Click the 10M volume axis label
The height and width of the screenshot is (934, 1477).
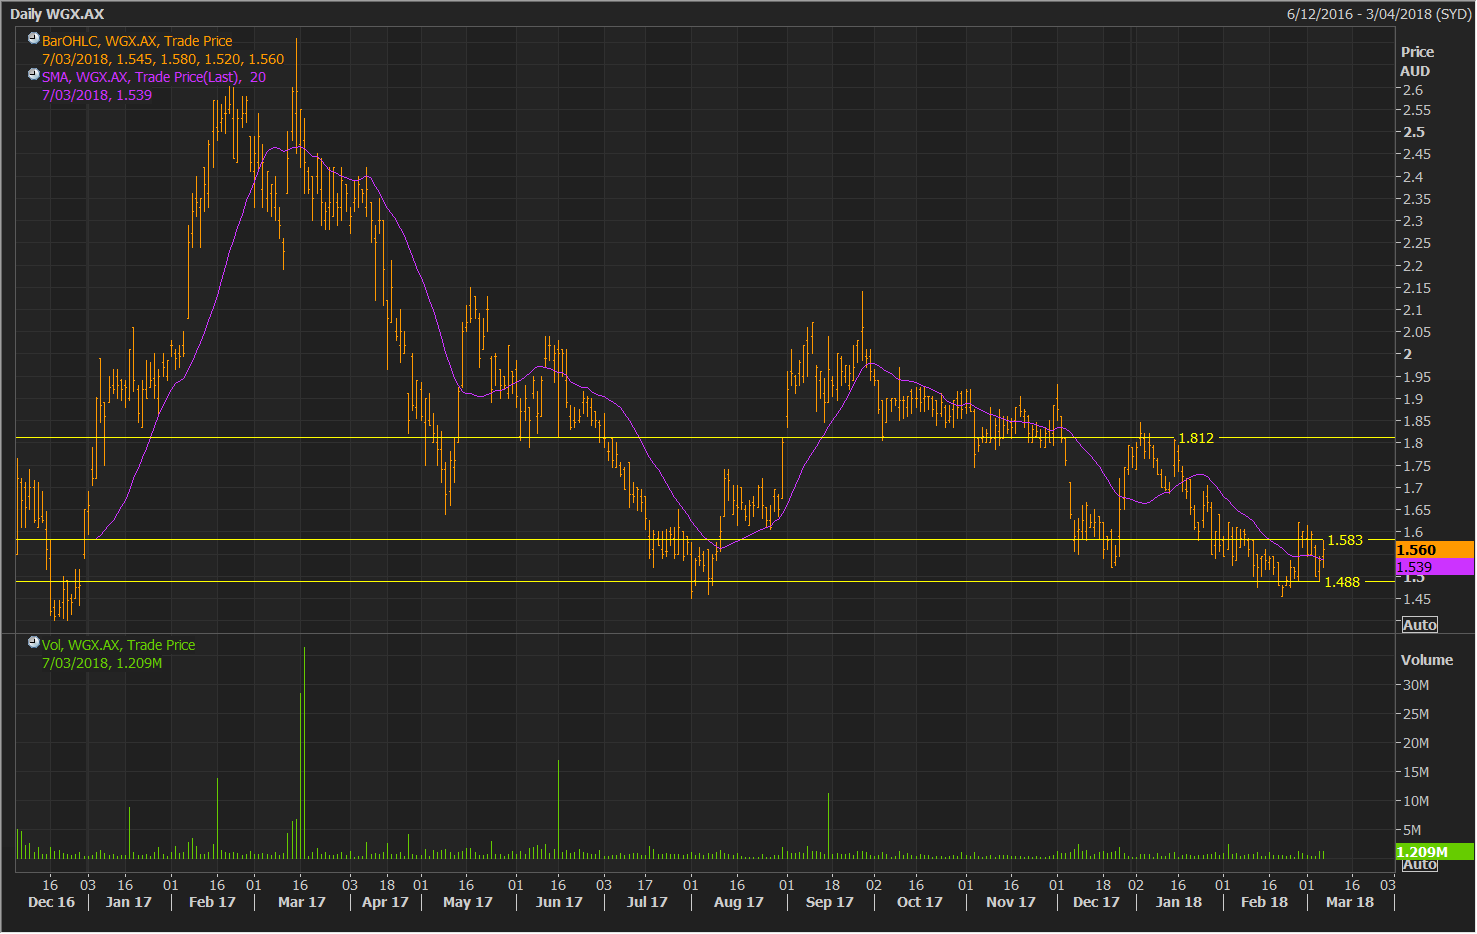click(x=1416, y=801)
